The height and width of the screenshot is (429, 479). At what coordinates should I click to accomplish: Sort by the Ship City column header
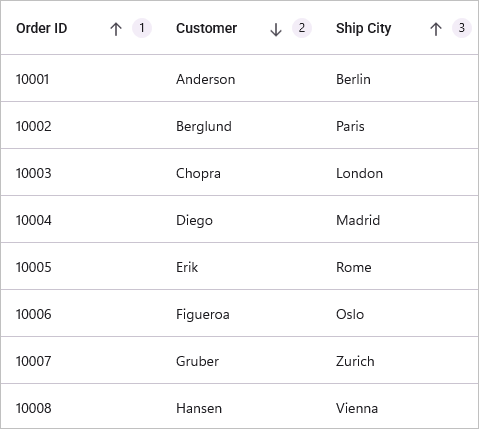(x=399, y=28)
